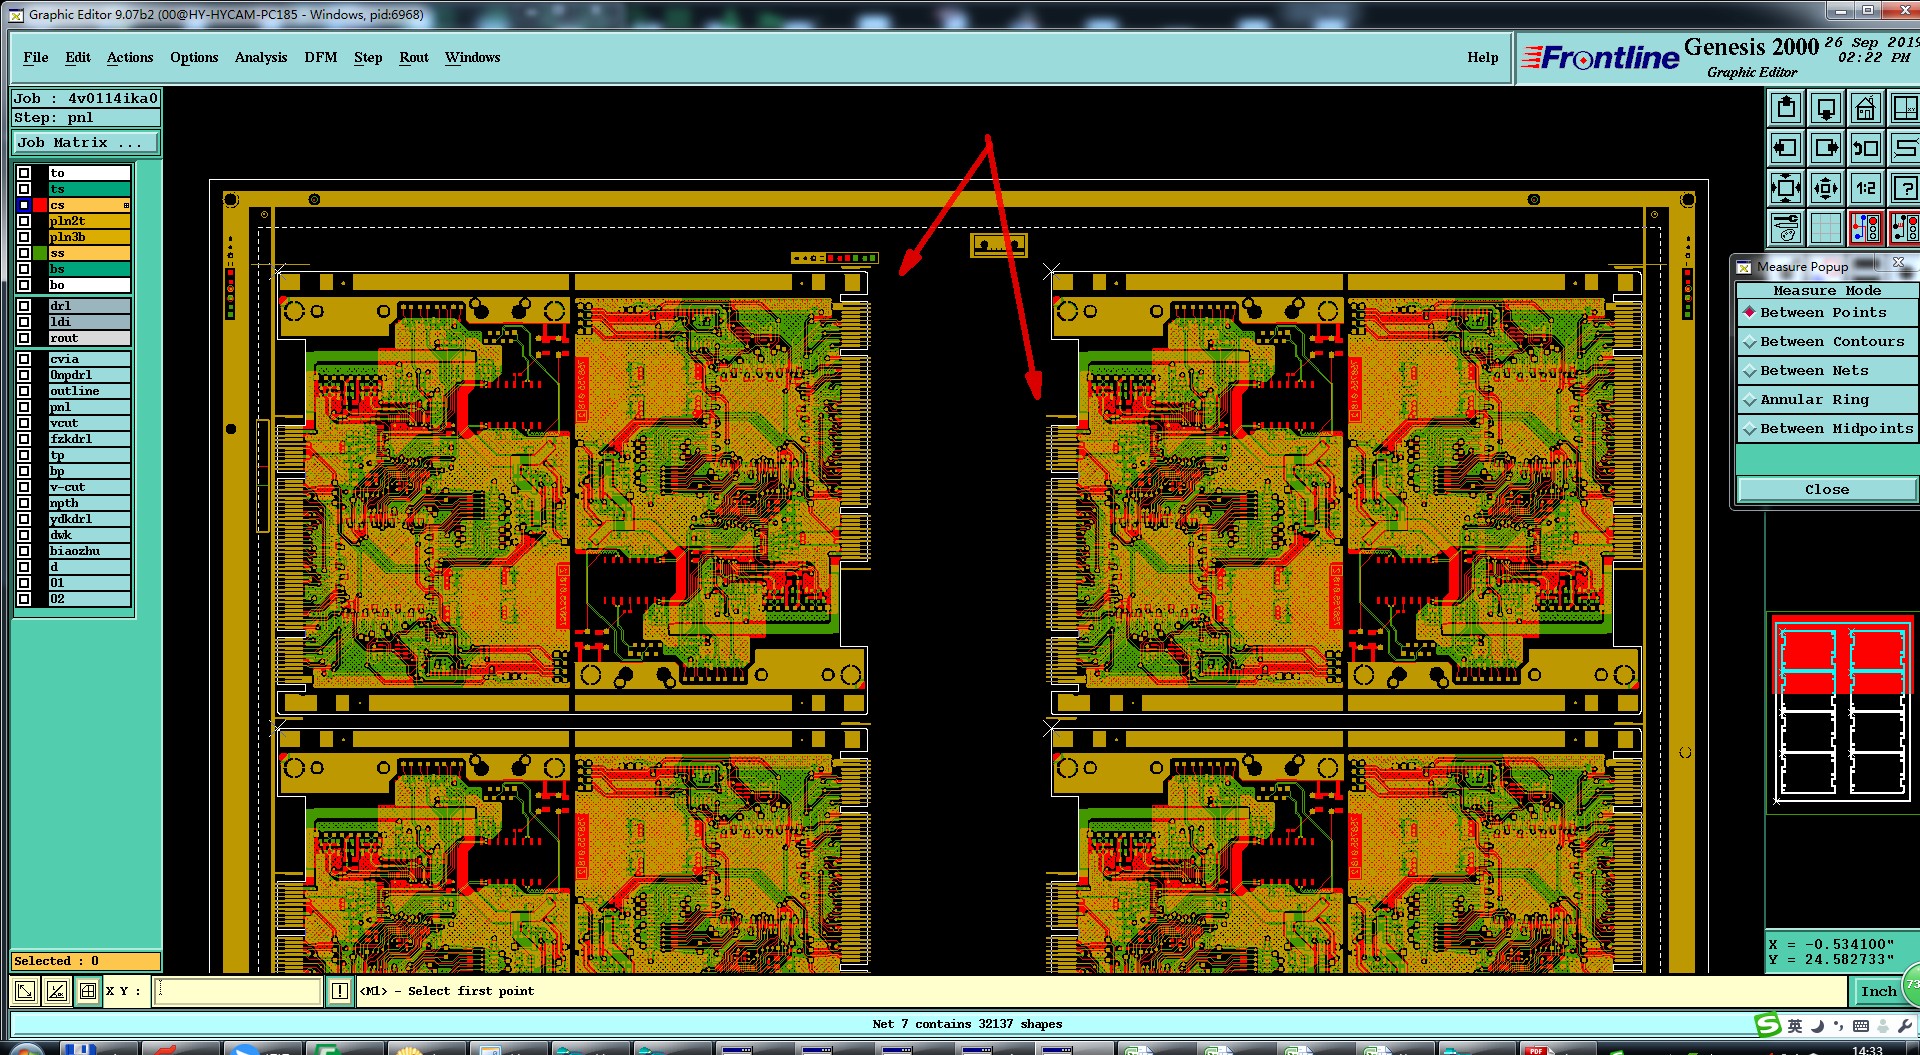Toggle the 'cs' layer checkbox
Screen dimensions: 1920x1055
[24, 205]
